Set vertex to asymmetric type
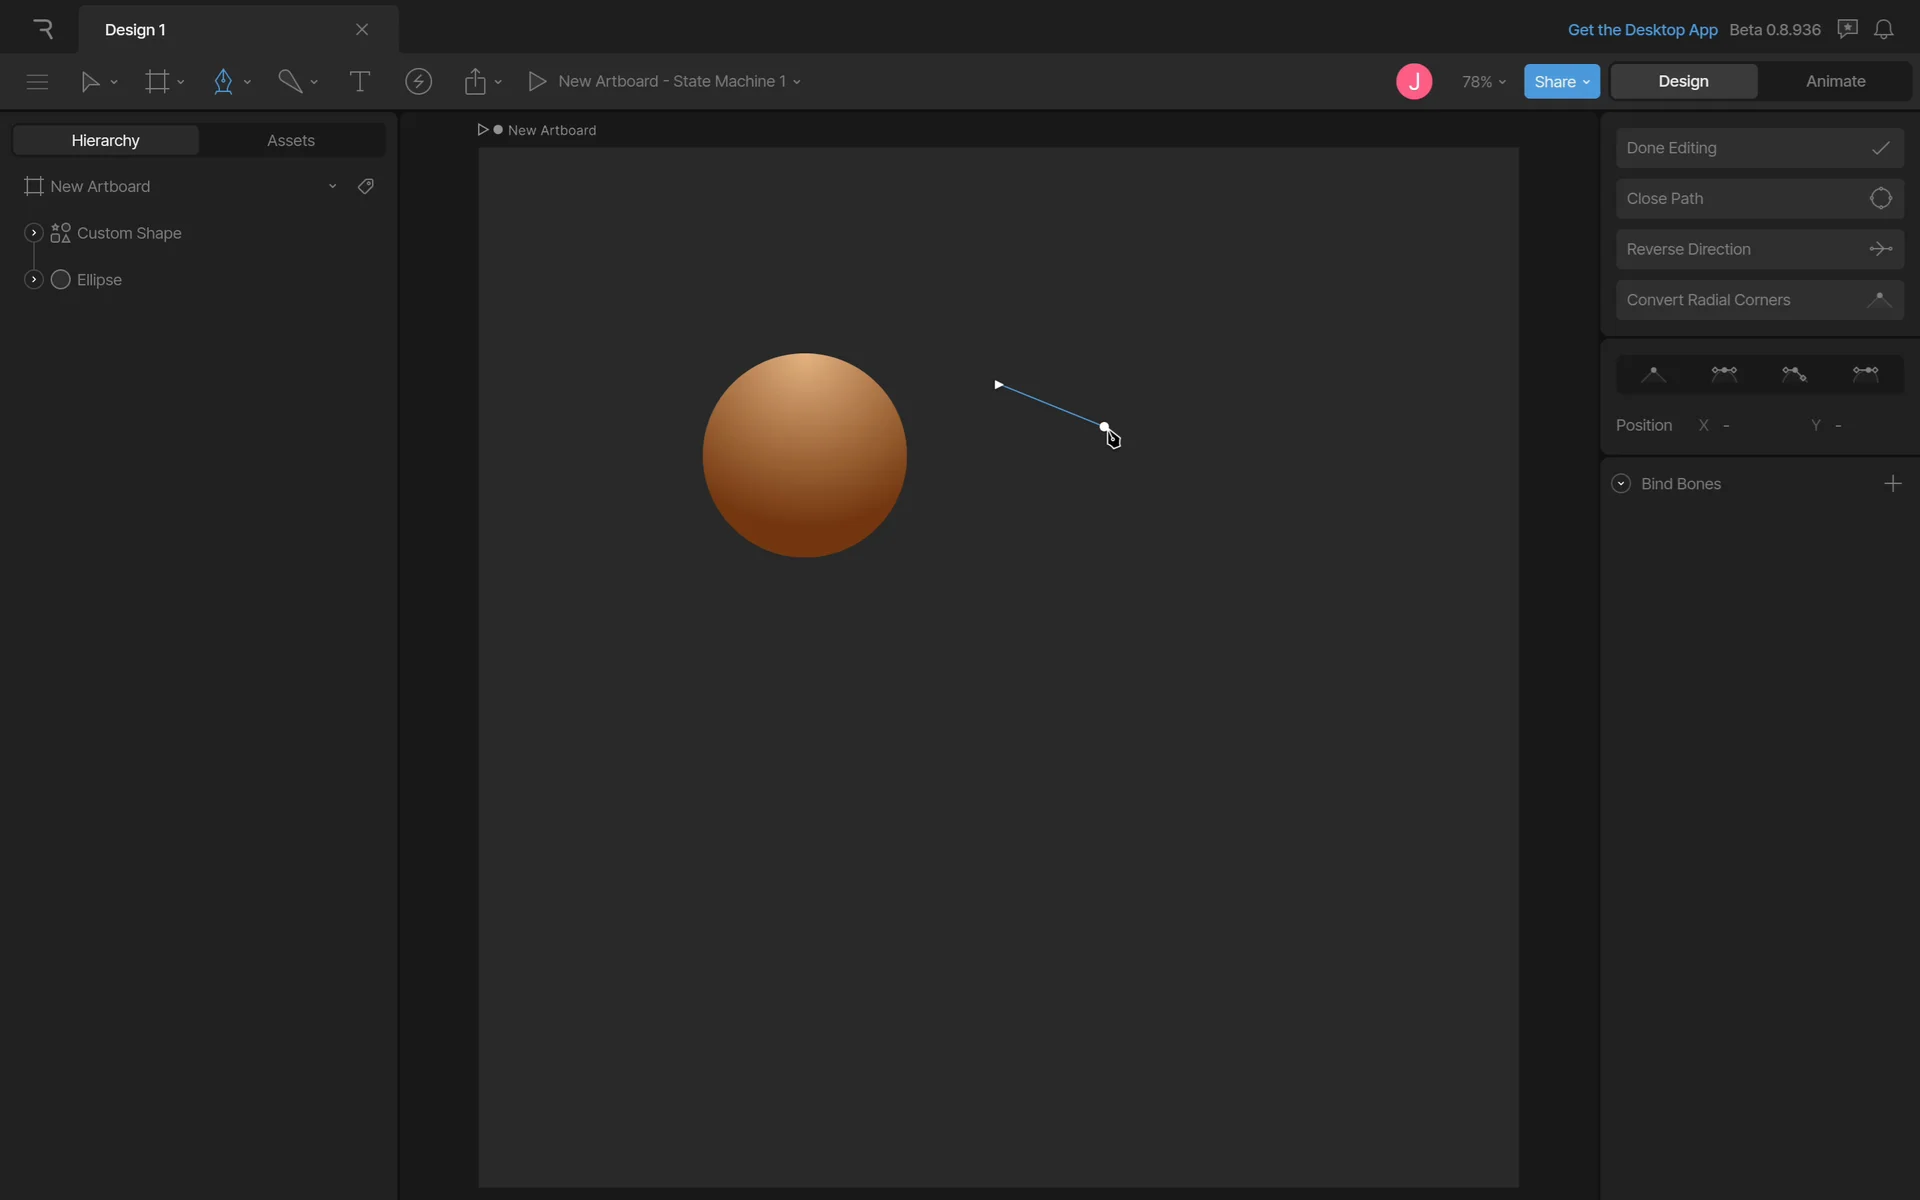Viewport: 1920px width, 1200px height. (1865, 374)
